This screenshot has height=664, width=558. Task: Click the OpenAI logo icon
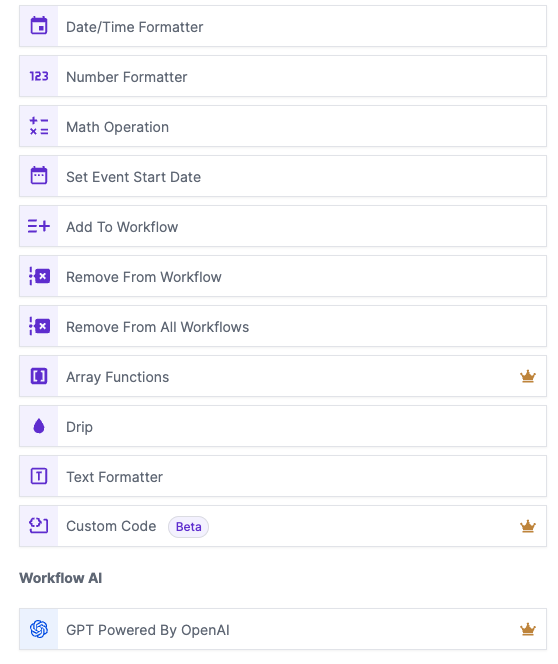(x=39, y=629)
